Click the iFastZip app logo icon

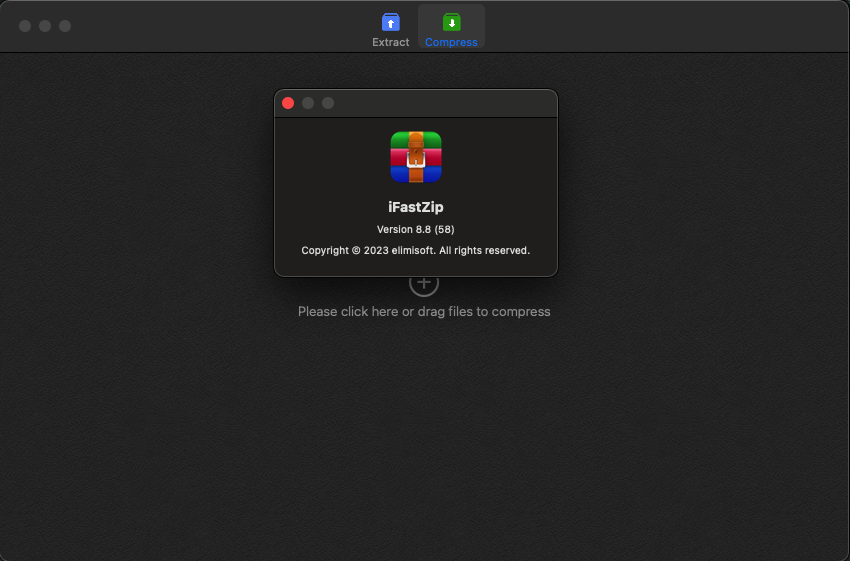[416, 157]
